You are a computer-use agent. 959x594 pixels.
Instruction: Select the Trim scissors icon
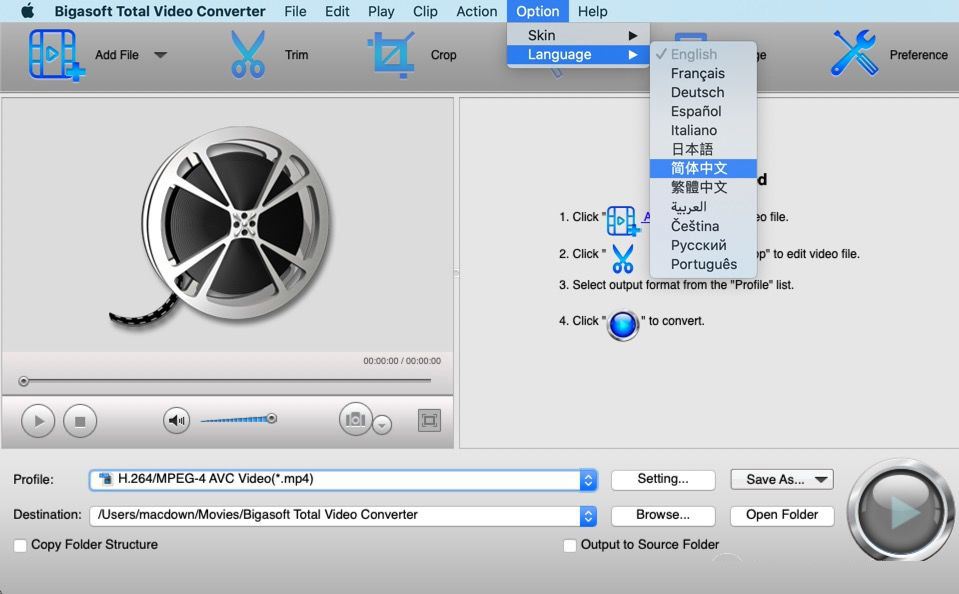(x=248, y=55)
